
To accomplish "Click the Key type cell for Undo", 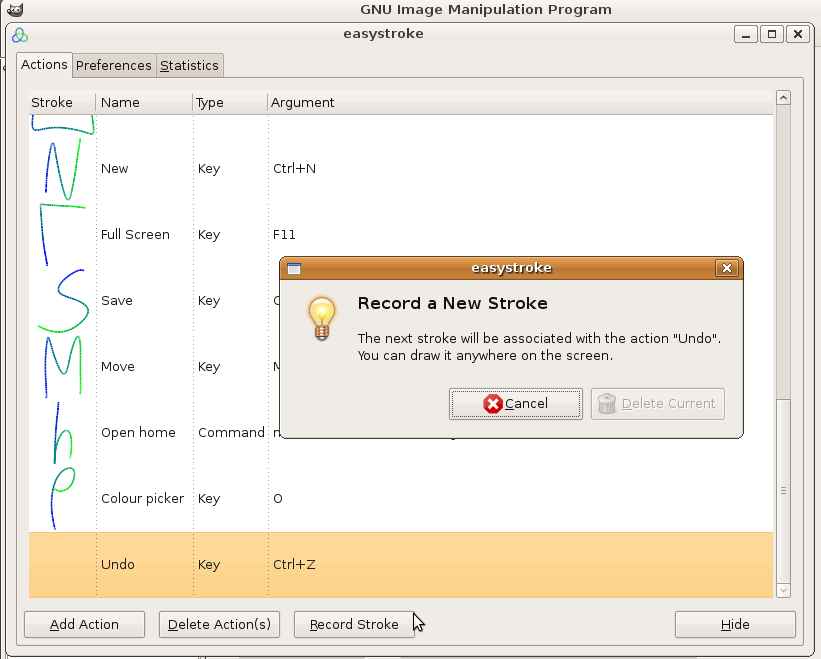I will (x=209, y=565).
